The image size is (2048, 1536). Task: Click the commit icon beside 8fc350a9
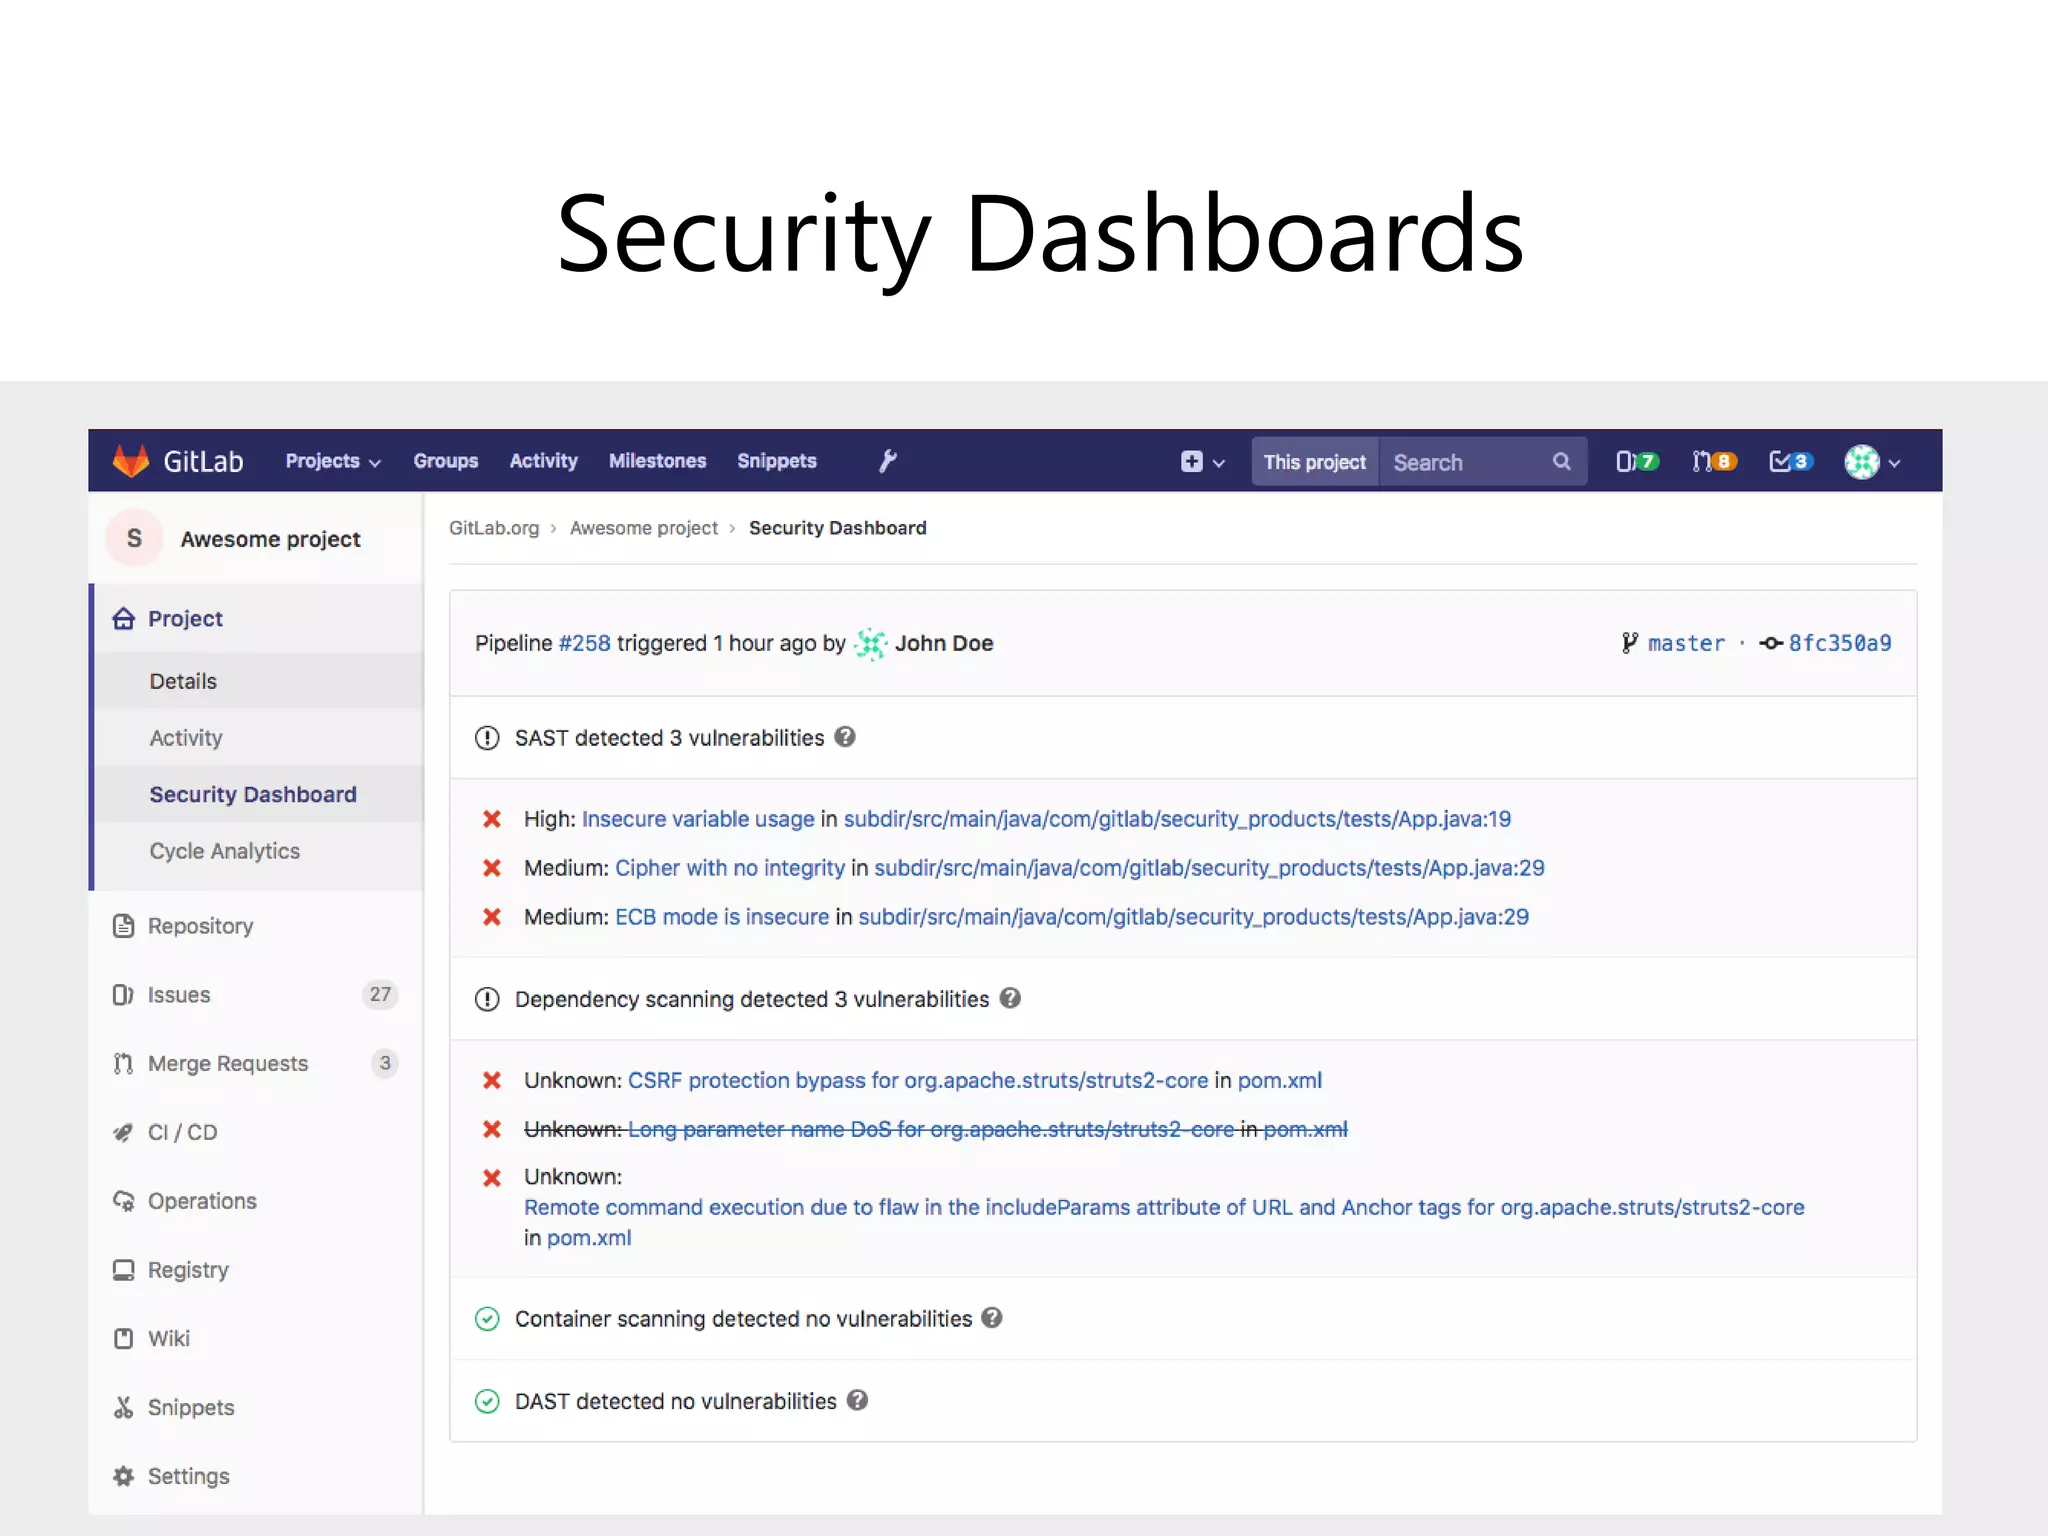click(x=1771, y=643)
